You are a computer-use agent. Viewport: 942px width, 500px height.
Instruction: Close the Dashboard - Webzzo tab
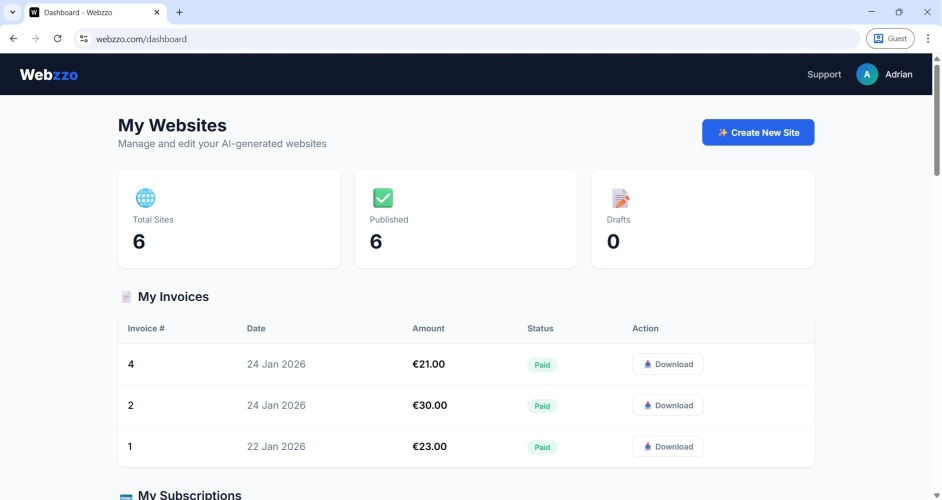click(157, 12)
